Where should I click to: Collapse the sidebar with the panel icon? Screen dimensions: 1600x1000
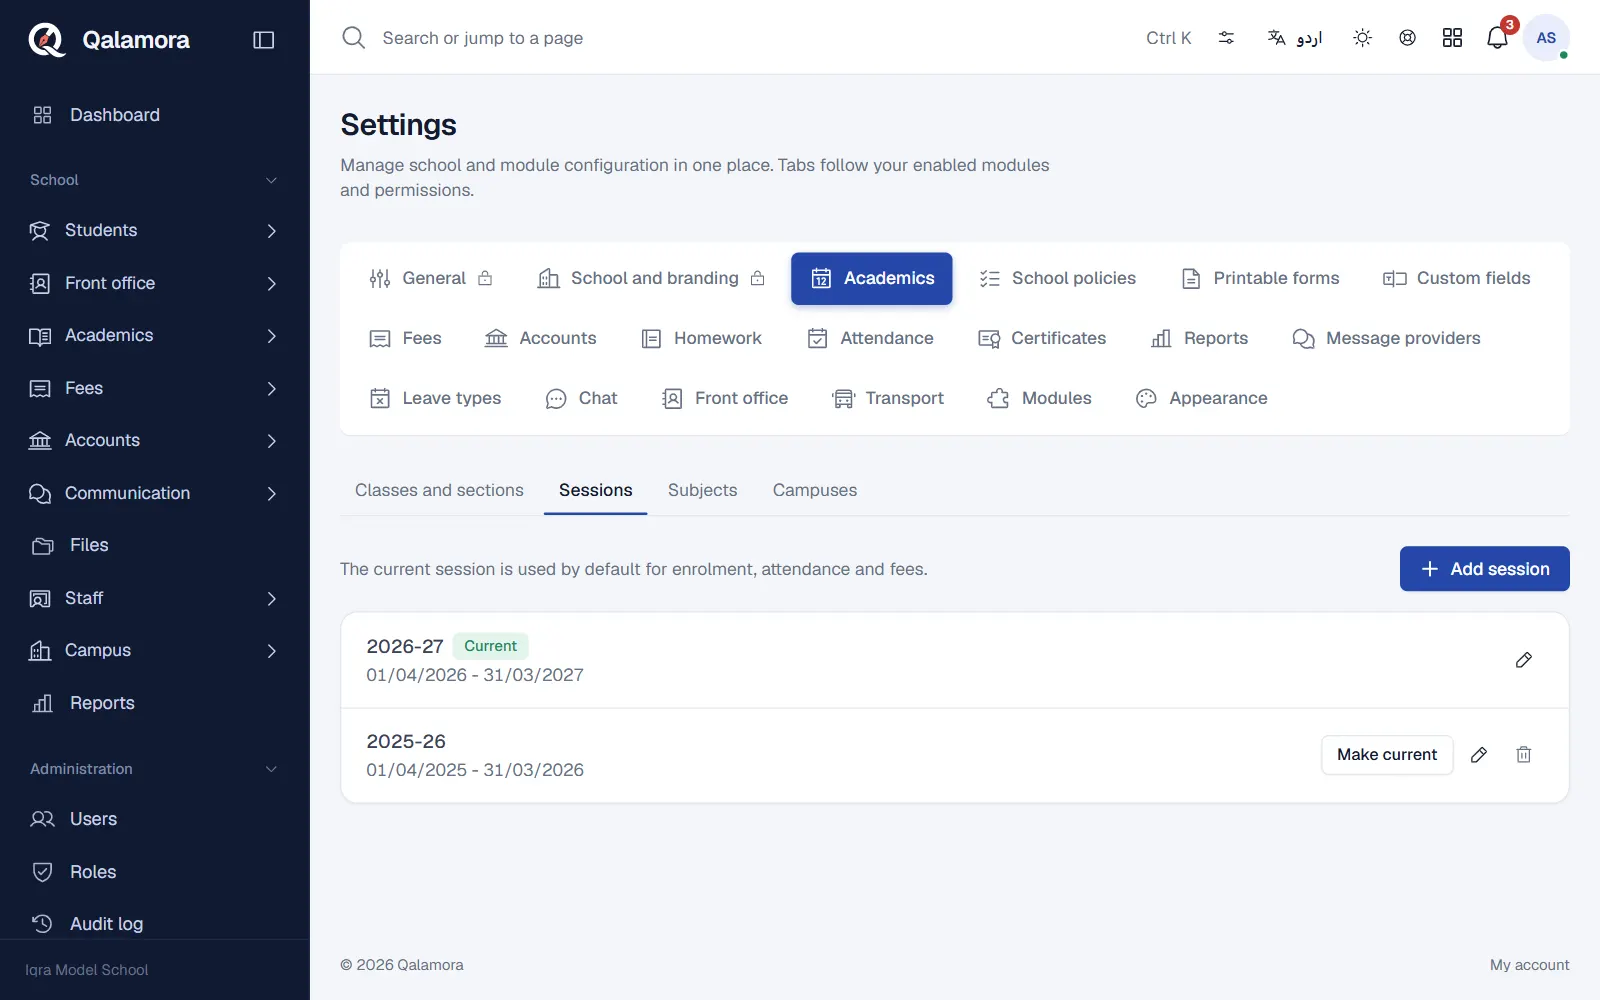coord(264,40)
